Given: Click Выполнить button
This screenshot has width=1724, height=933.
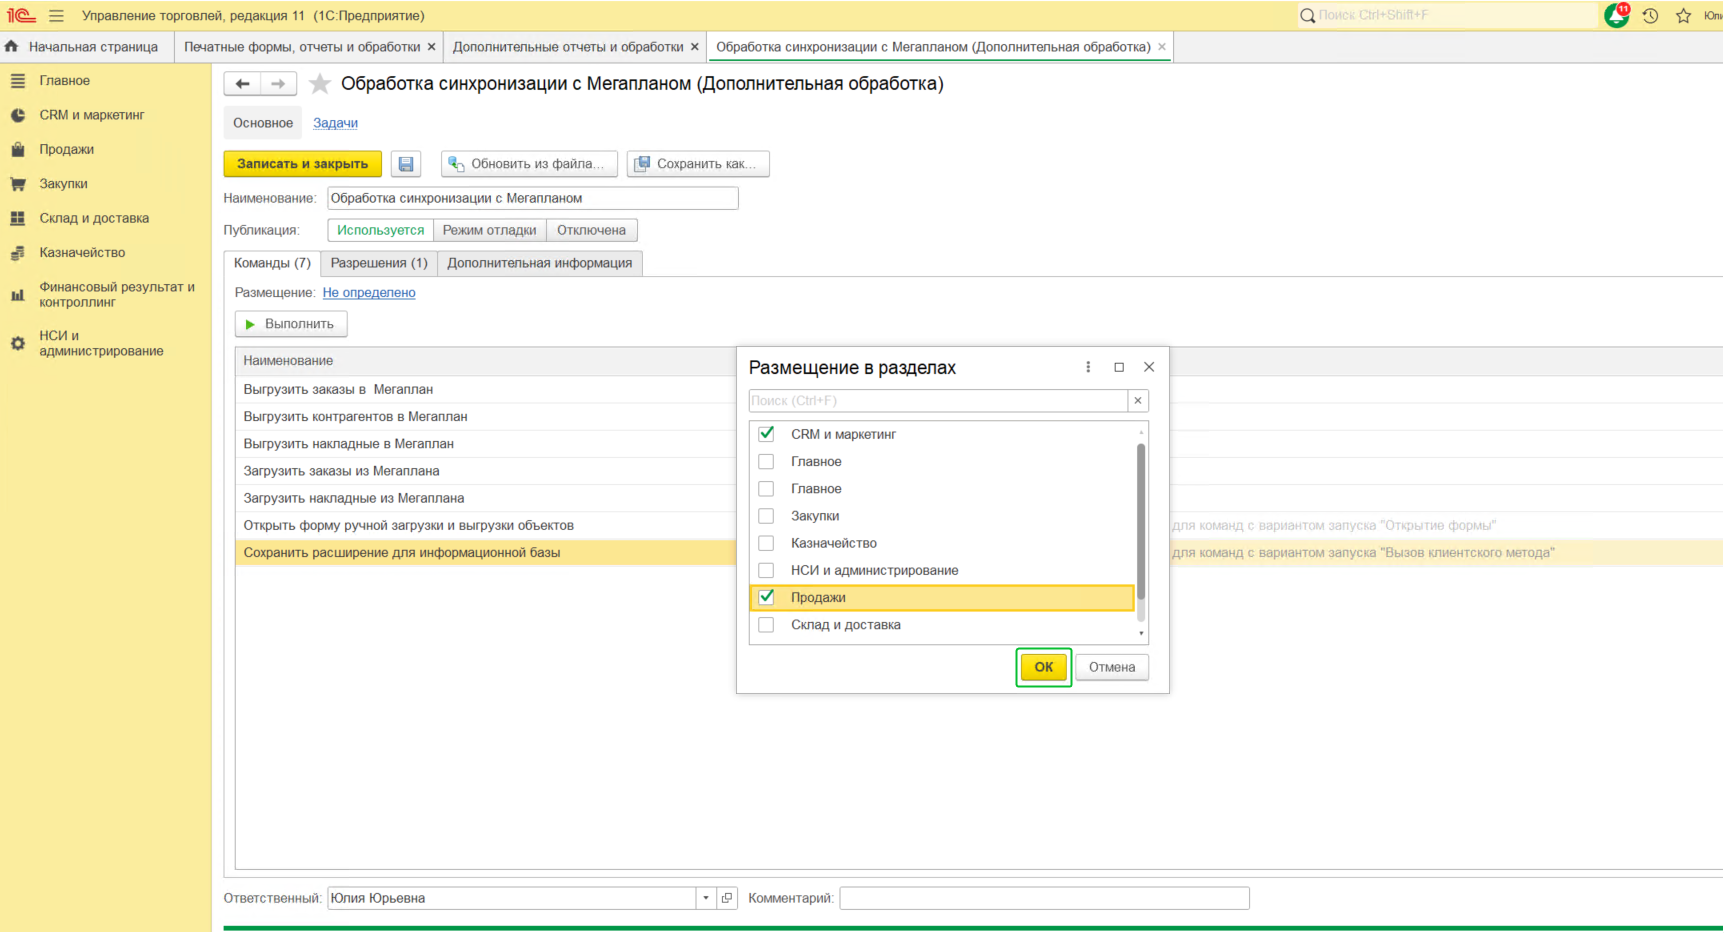Looking at the screenshot, I should (291, 324).
